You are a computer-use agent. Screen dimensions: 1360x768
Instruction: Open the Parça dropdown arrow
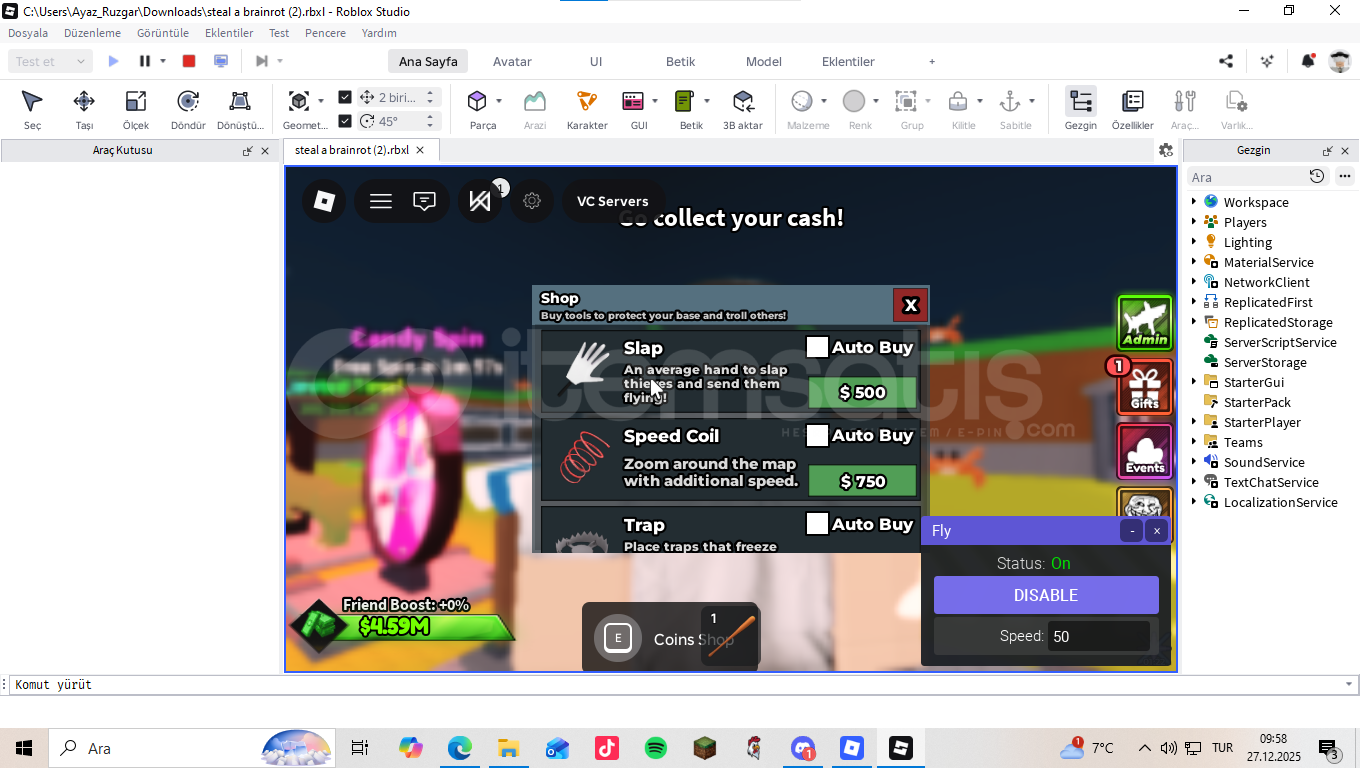point(499,101)
